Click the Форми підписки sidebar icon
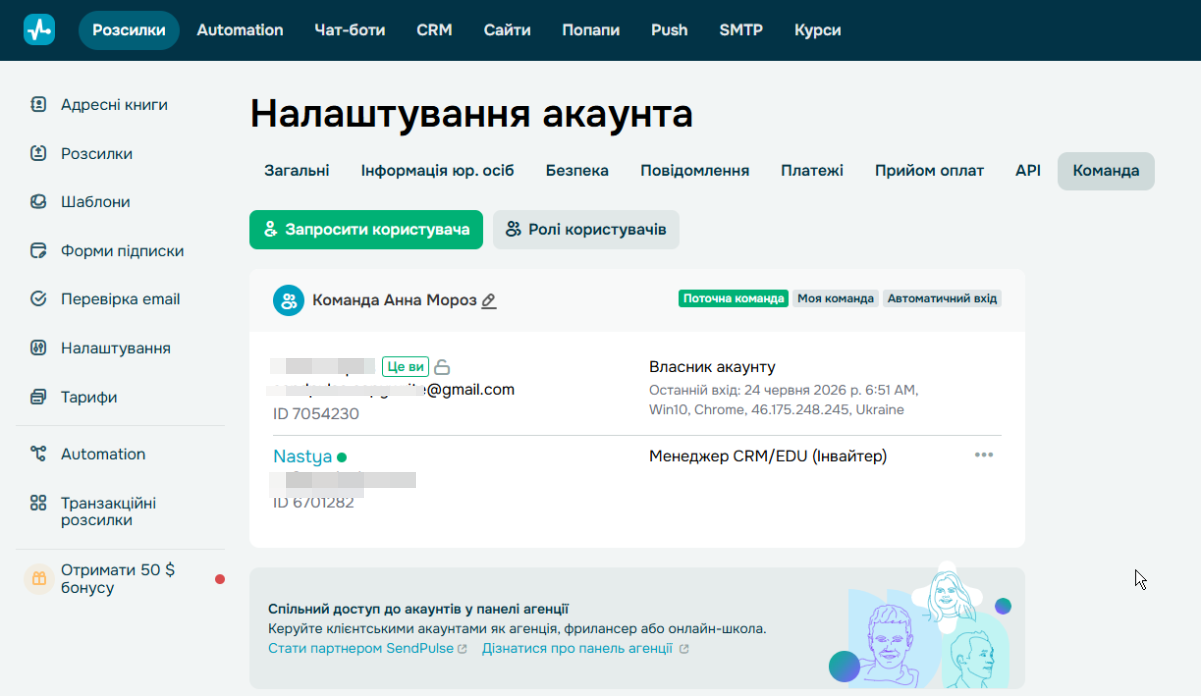 (x=39, y=250)
